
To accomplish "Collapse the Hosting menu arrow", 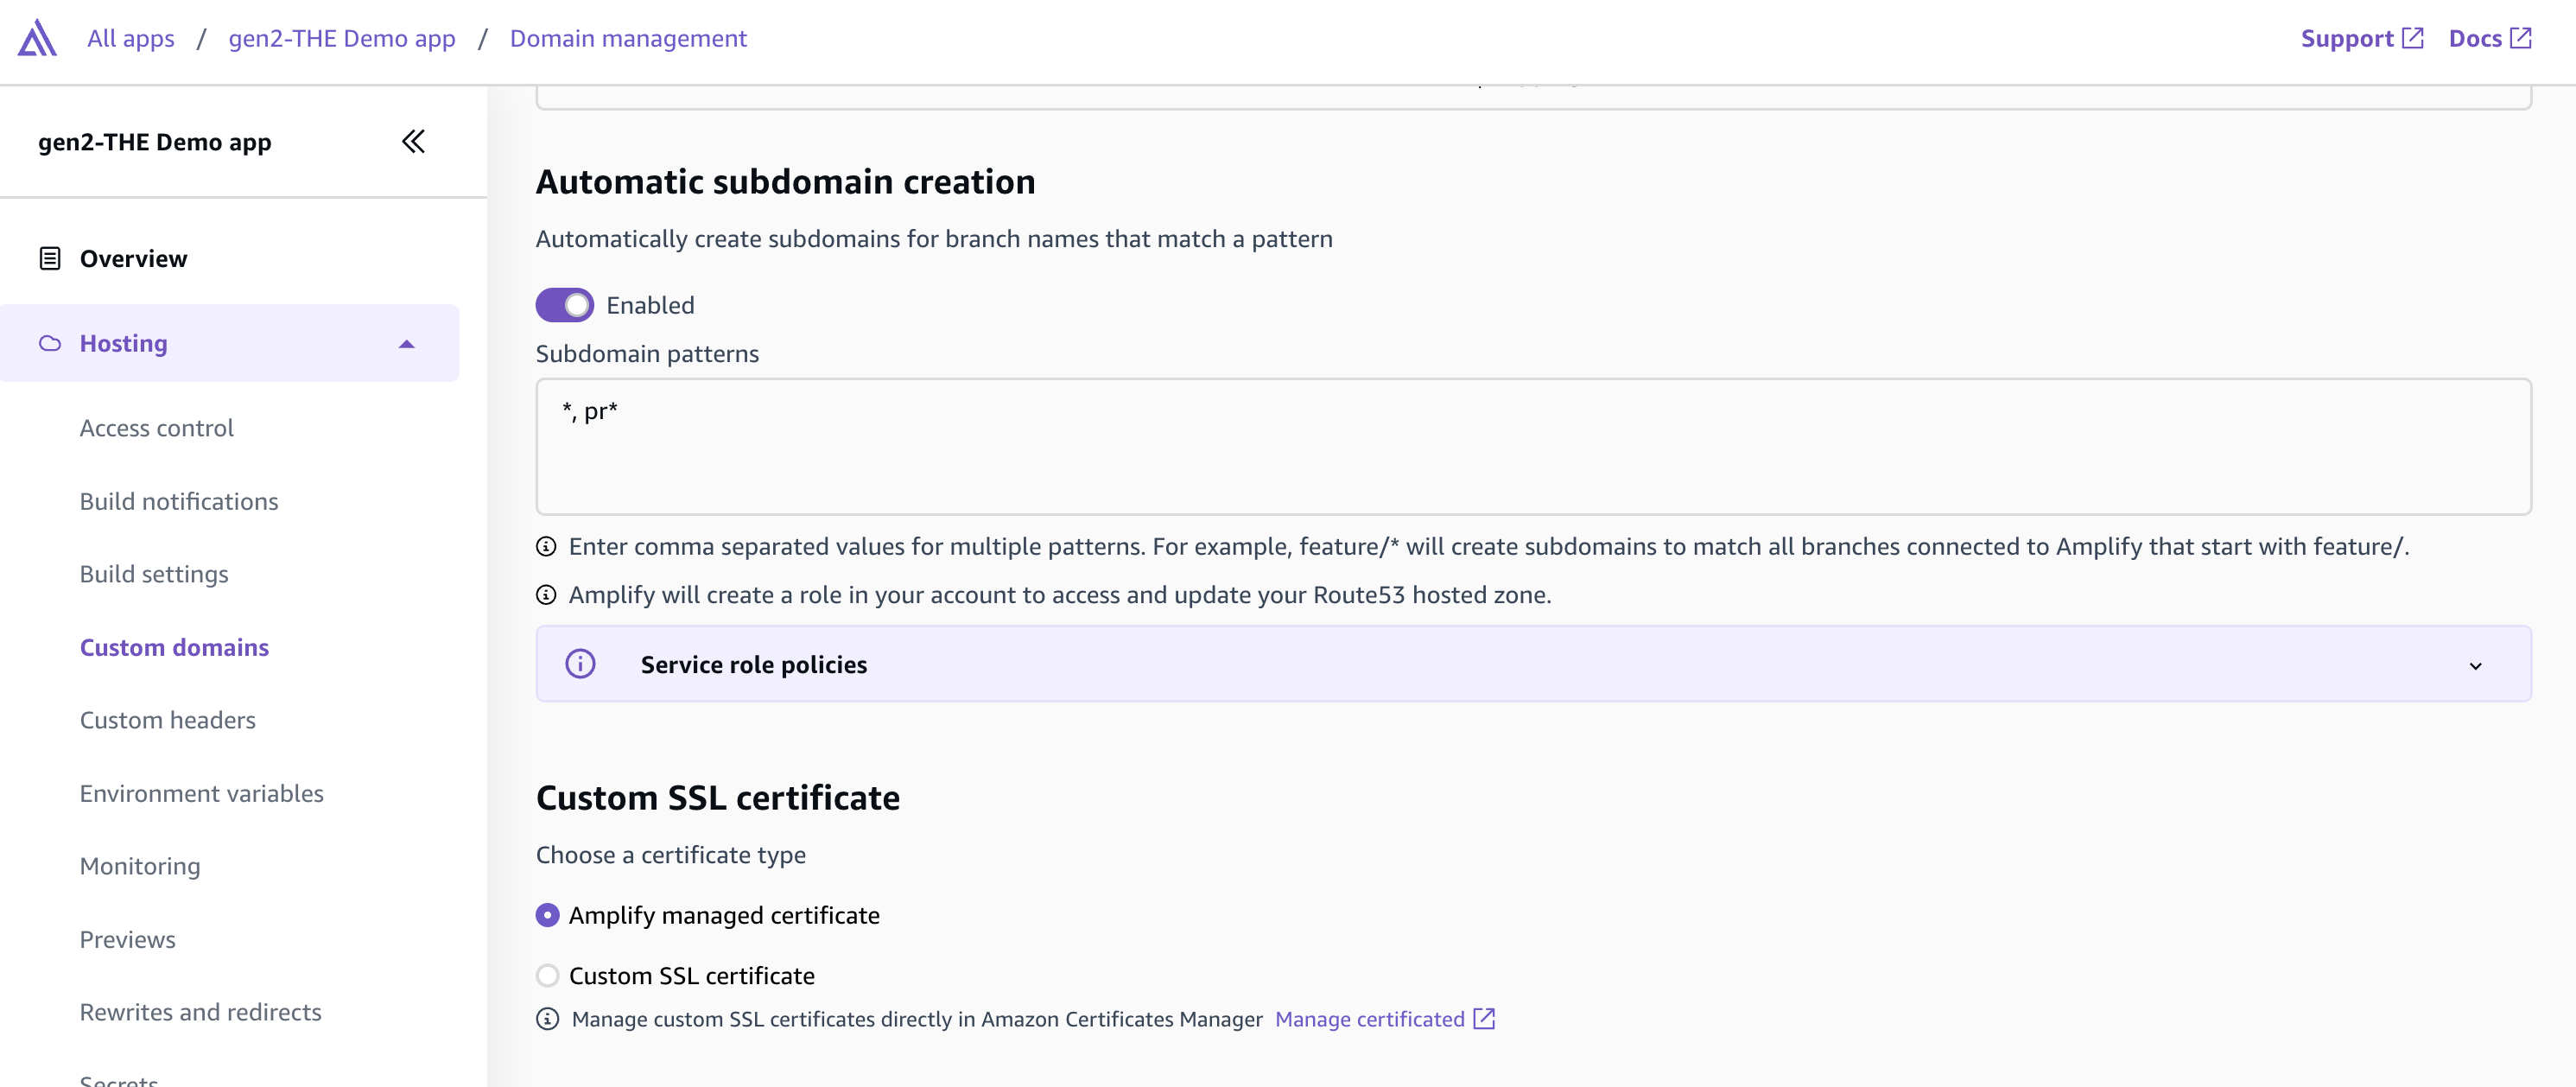I will [x=406, y=343].
